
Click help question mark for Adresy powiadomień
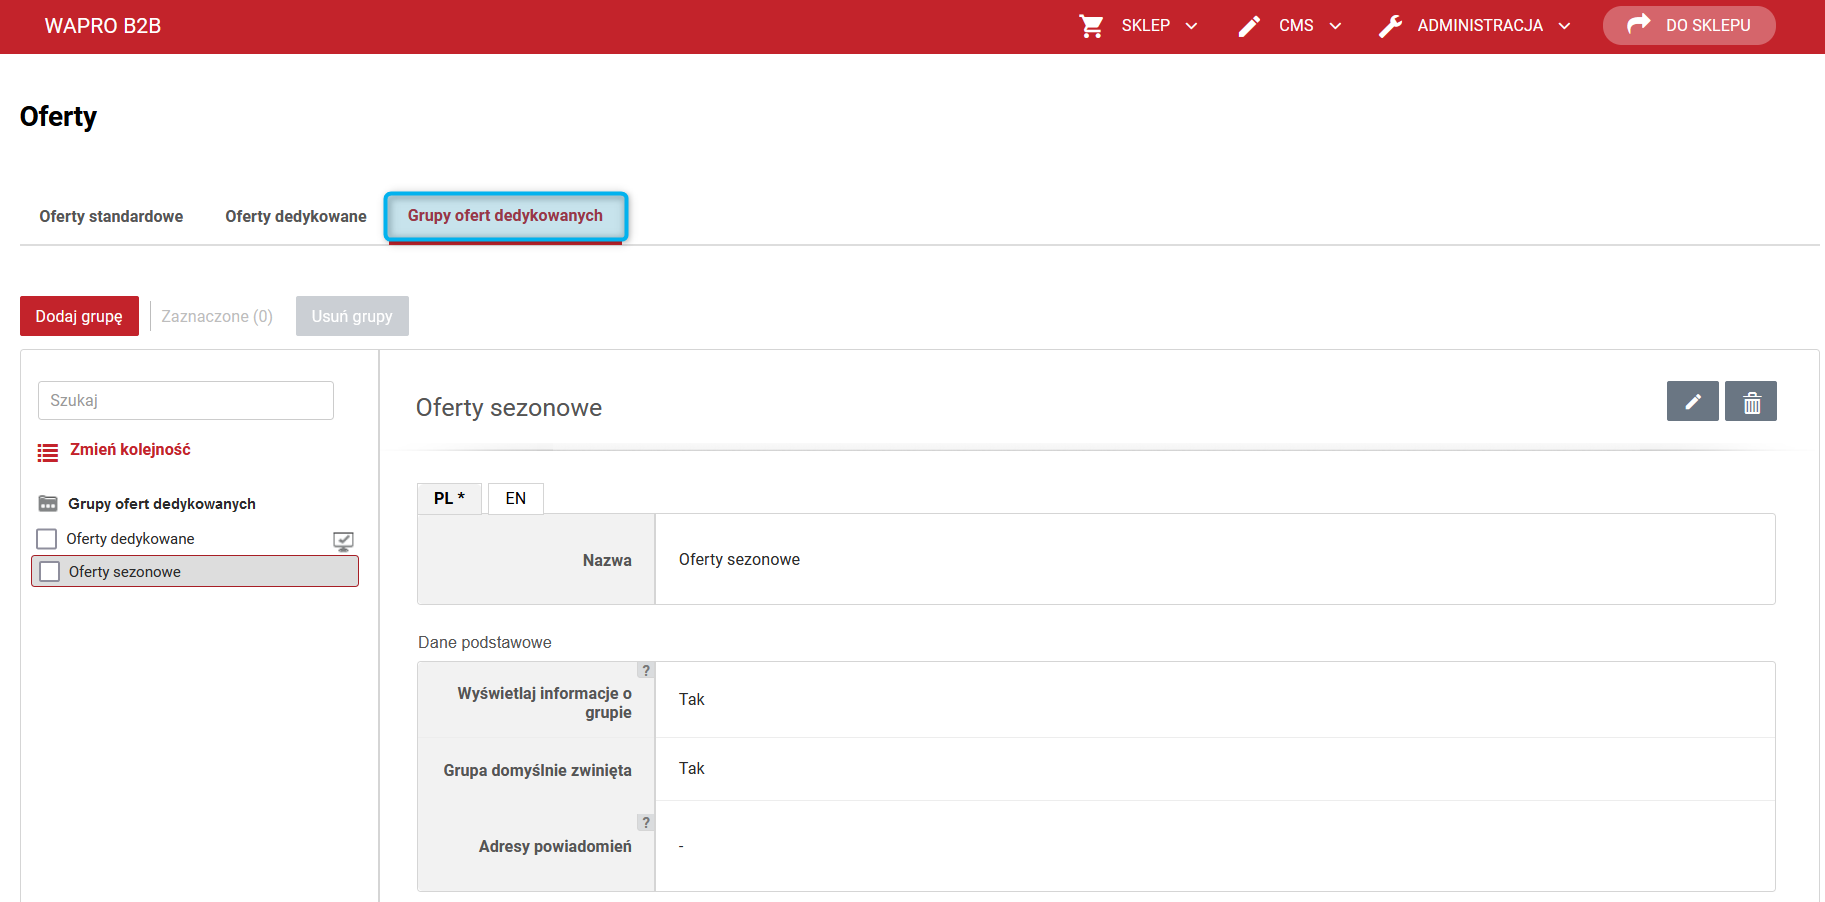[x=646, y=822]
